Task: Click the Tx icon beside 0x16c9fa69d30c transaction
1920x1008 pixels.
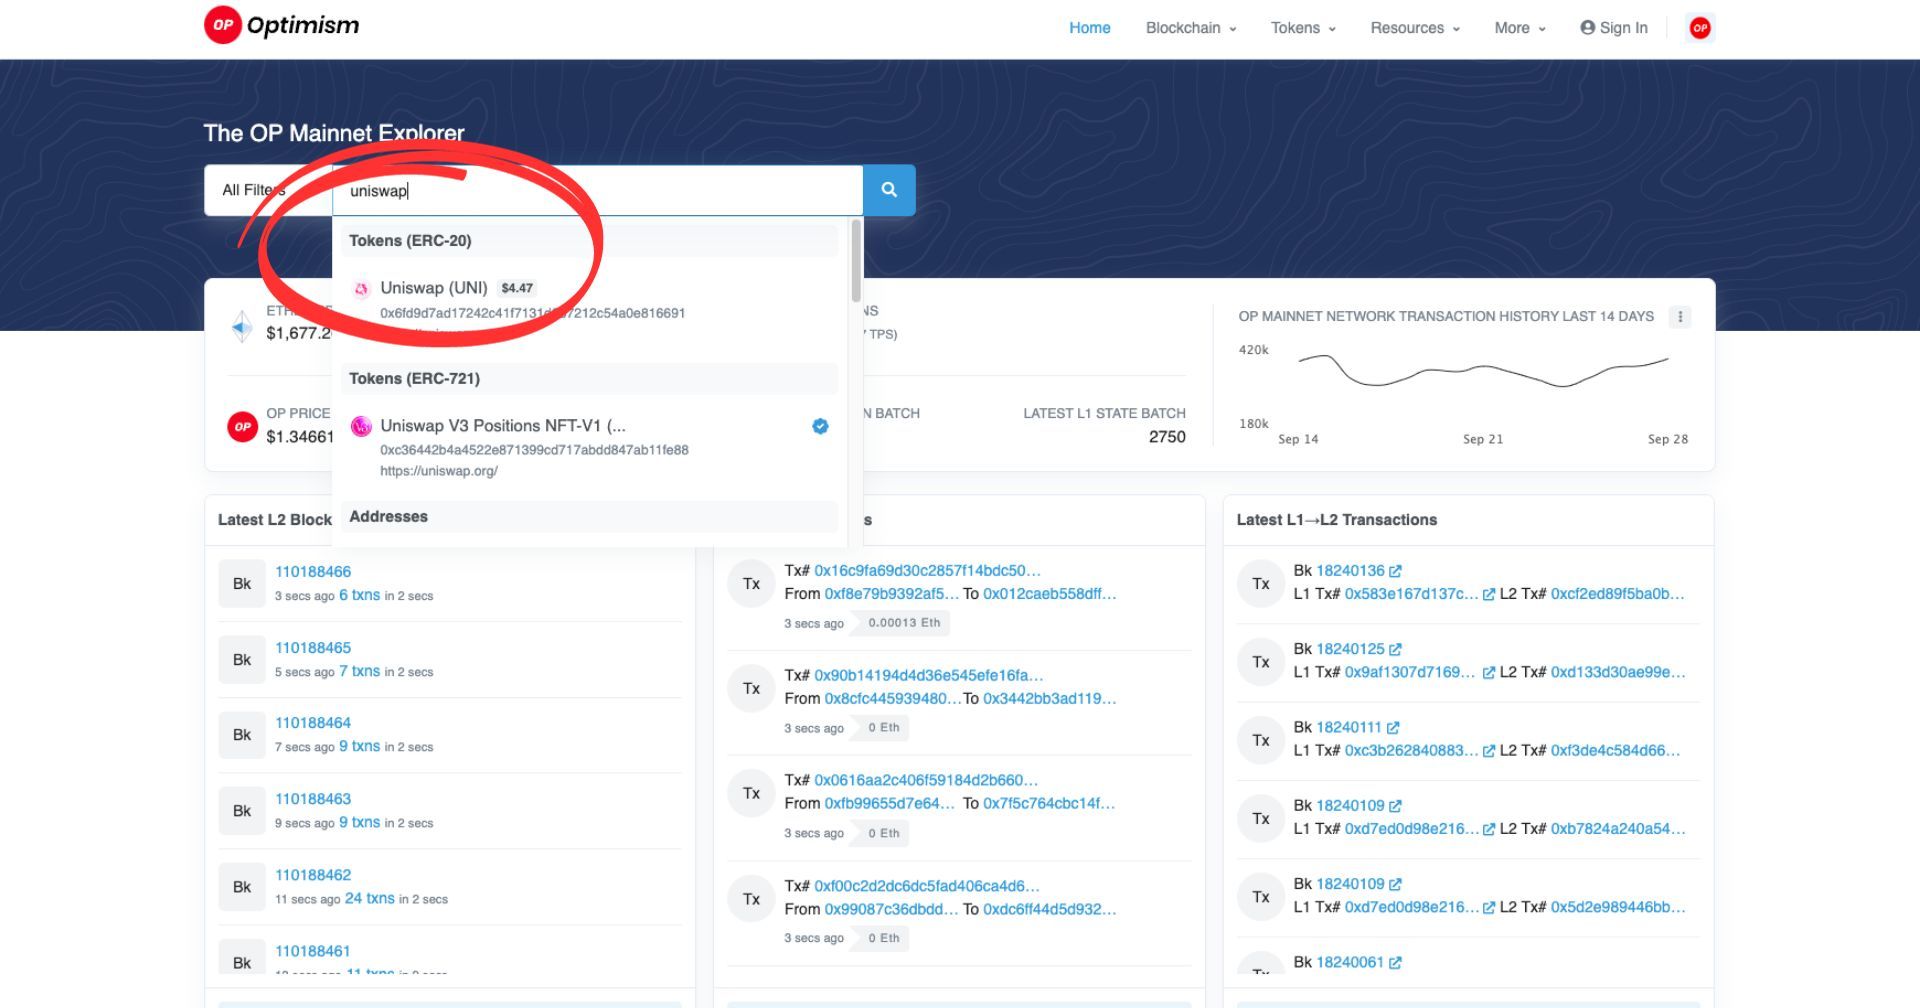Action: [x=752, y=584]
